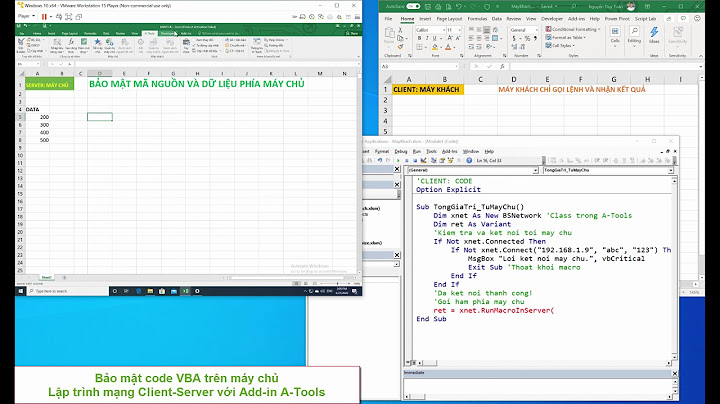Image resolution: width=720 pixels, height=404 pixels.
Task: Open the Add-Ins menu in VBA editor
Action: pos(449,151)
